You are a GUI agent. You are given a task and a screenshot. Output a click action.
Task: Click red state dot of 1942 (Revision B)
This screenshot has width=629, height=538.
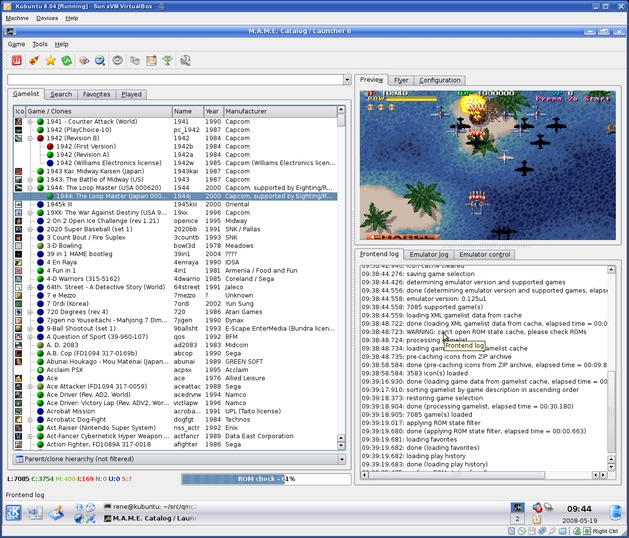[x=40, y=138]
